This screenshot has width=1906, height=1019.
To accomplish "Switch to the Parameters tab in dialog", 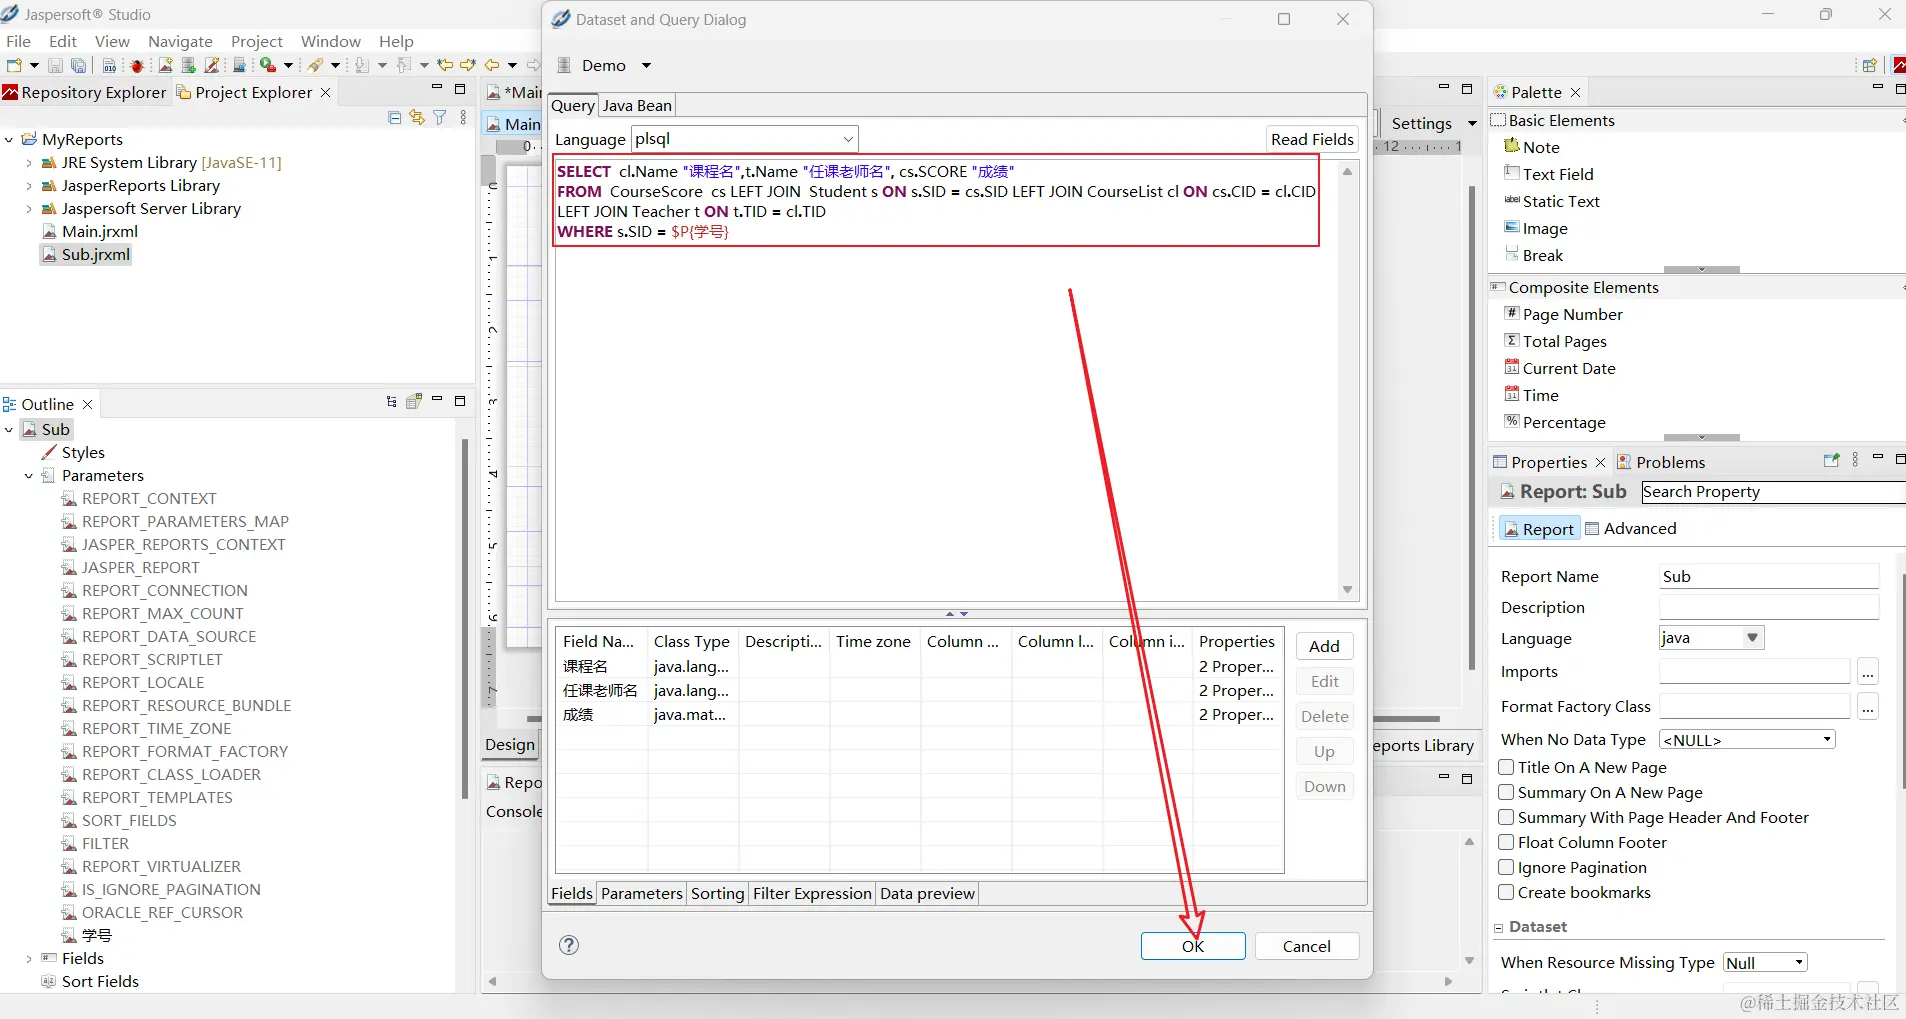I will 641,894.
